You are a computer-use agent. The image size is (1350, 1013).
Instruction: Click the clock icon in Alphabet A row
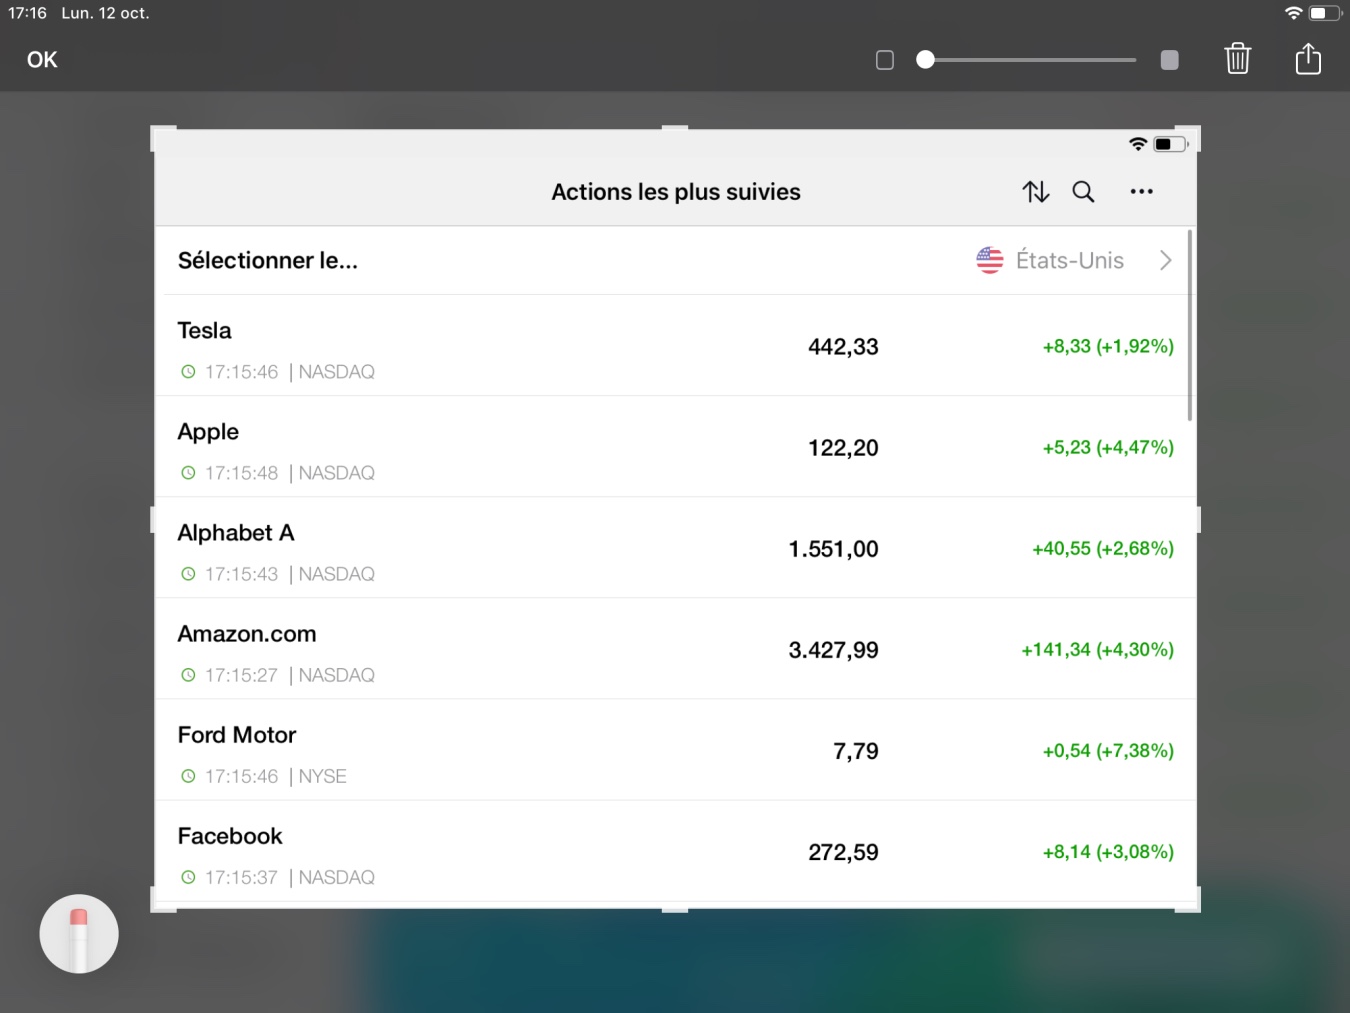tap(188, 574)
